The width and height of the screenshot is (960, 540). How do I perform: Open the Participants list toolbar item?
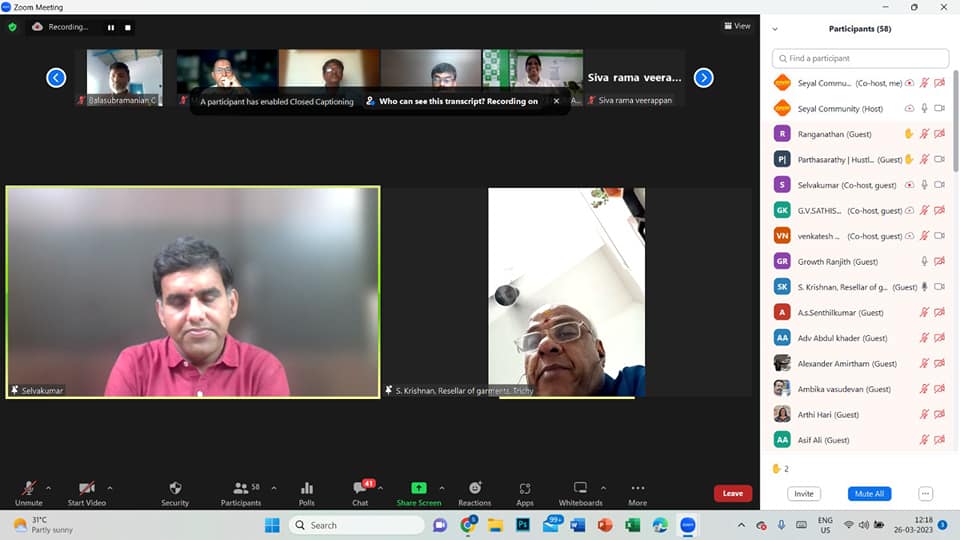click(241, 489)
